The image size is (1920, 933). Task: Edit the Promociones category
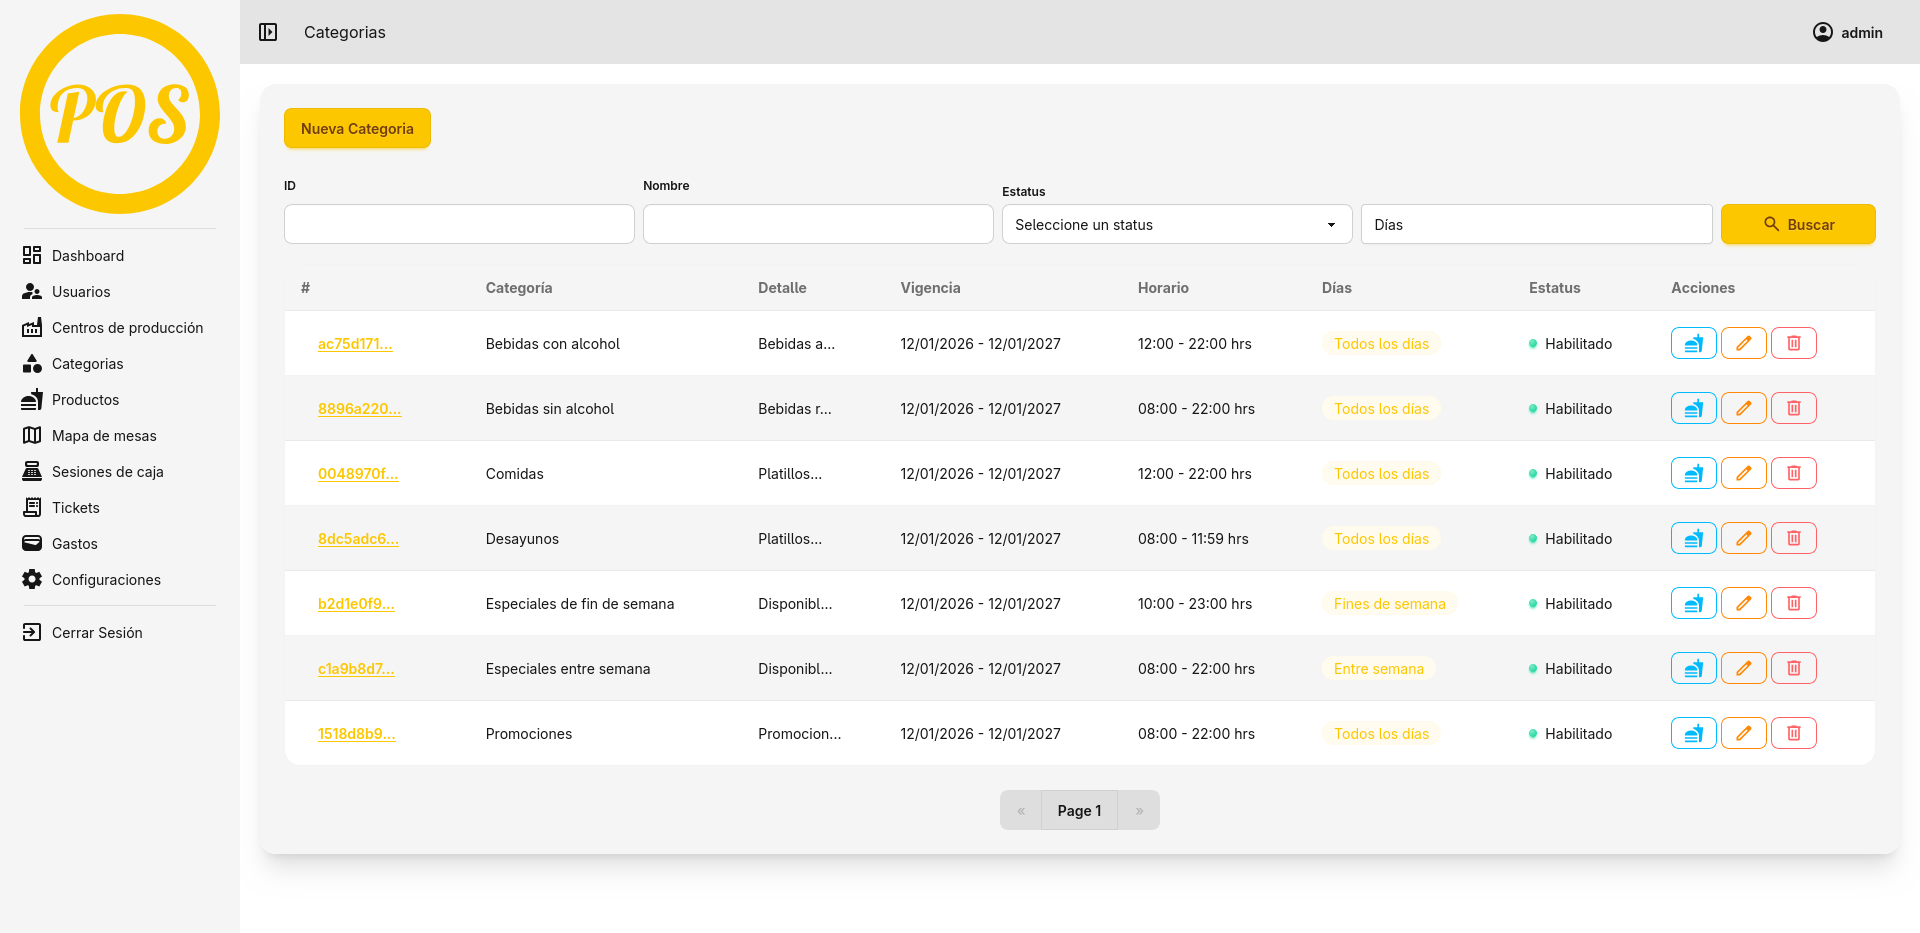pyautogui.click(x=1743, y=733)
